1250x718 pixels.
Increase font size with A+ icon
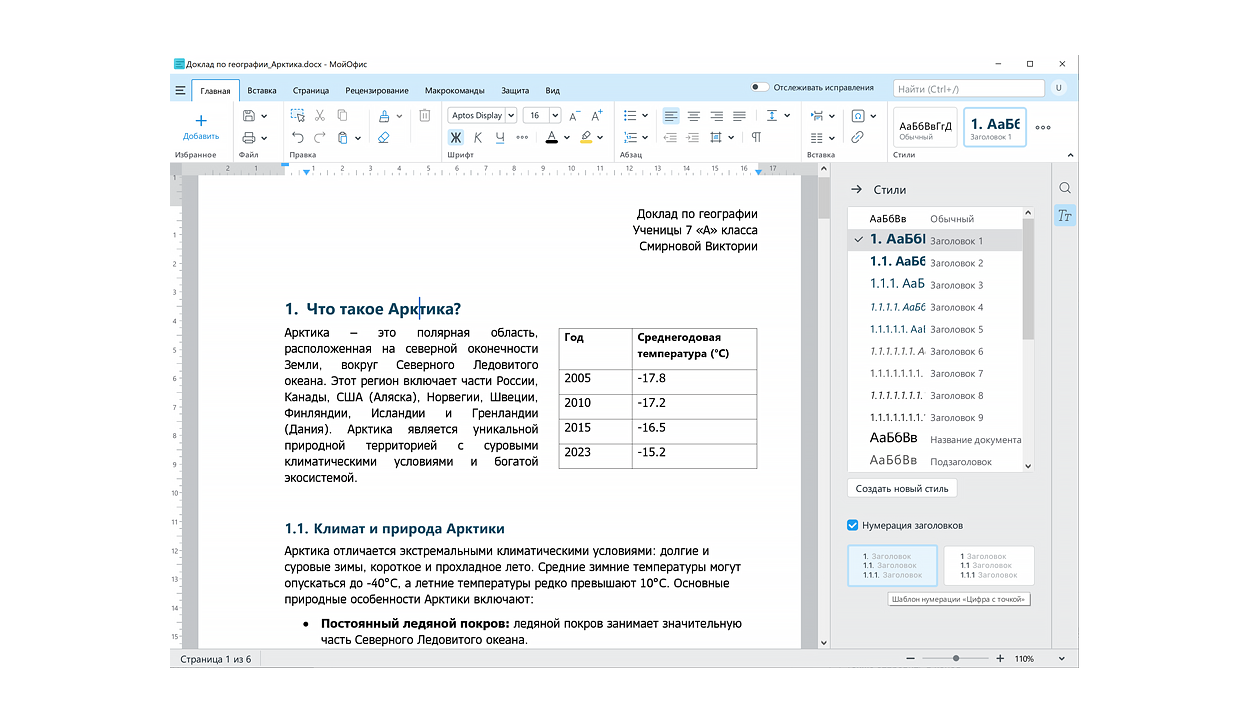[598, 116]
